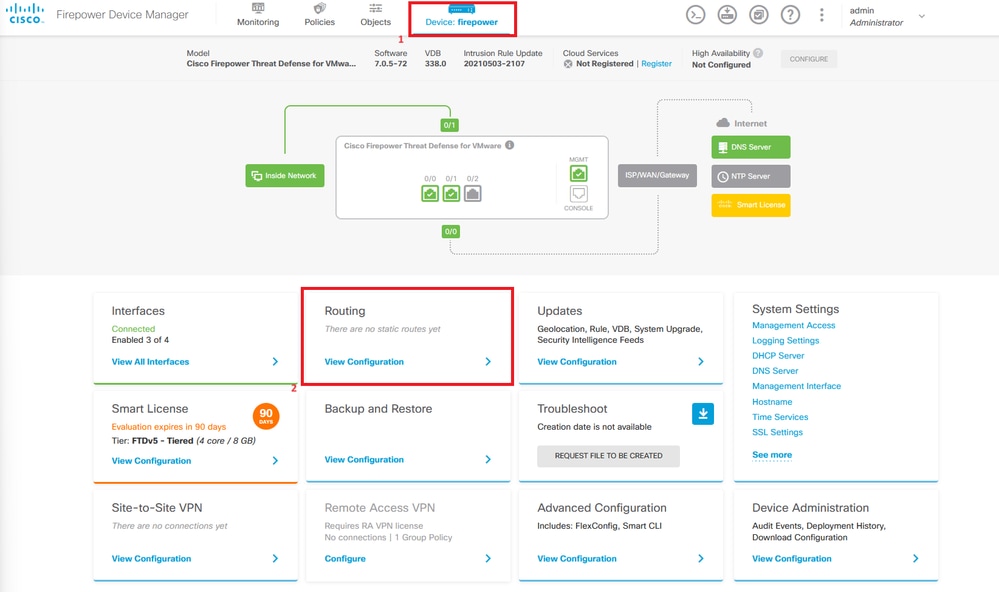Open Management Access settings link
The image size is (999, 592).
(x=793, y=325)
